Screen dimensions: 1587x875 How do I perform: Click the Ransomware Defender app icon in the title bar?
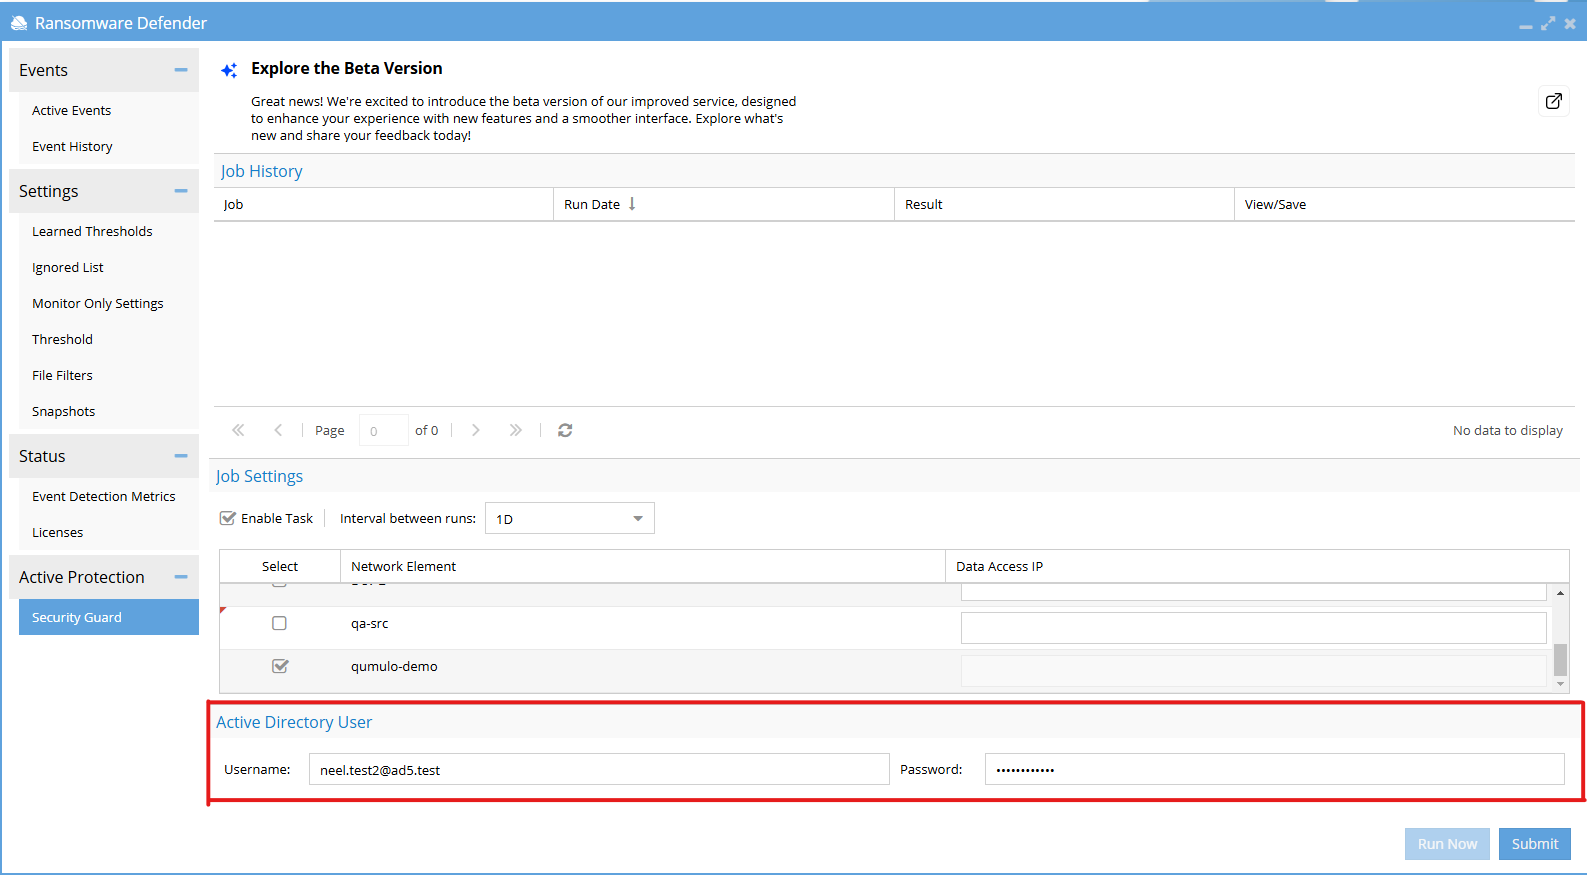click(19, 23)
